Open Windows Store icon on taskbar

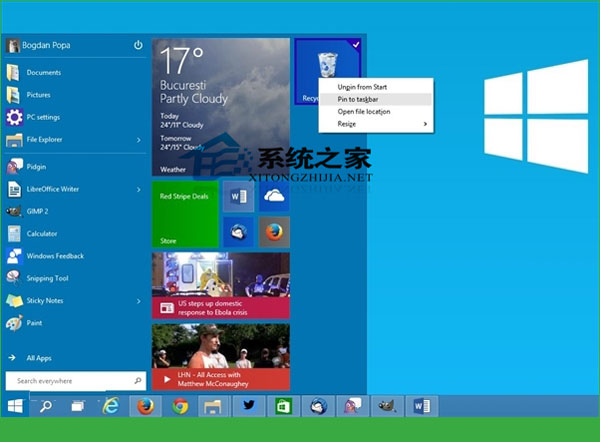tap(283, 406)
